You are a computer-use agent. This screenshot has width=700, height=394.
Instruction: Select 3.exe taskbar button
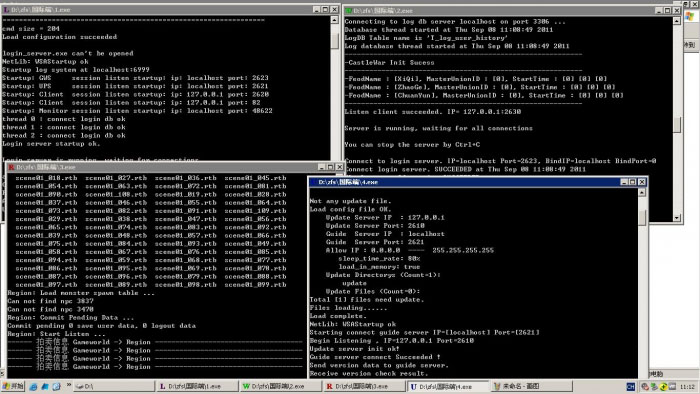[364, 386]
